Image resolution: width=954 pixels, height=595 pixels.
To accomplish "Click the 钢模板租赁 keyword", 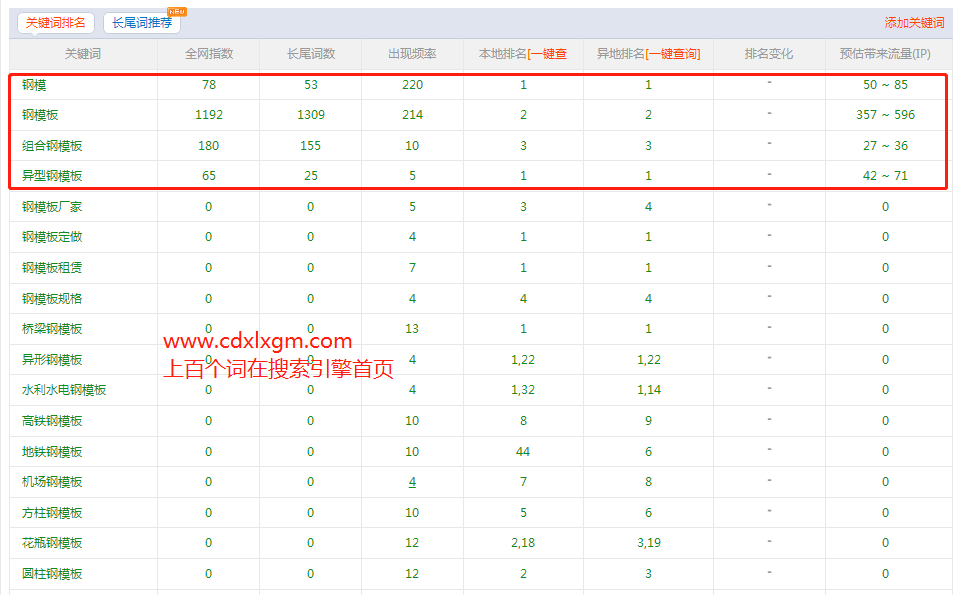I will pos(52,268).
